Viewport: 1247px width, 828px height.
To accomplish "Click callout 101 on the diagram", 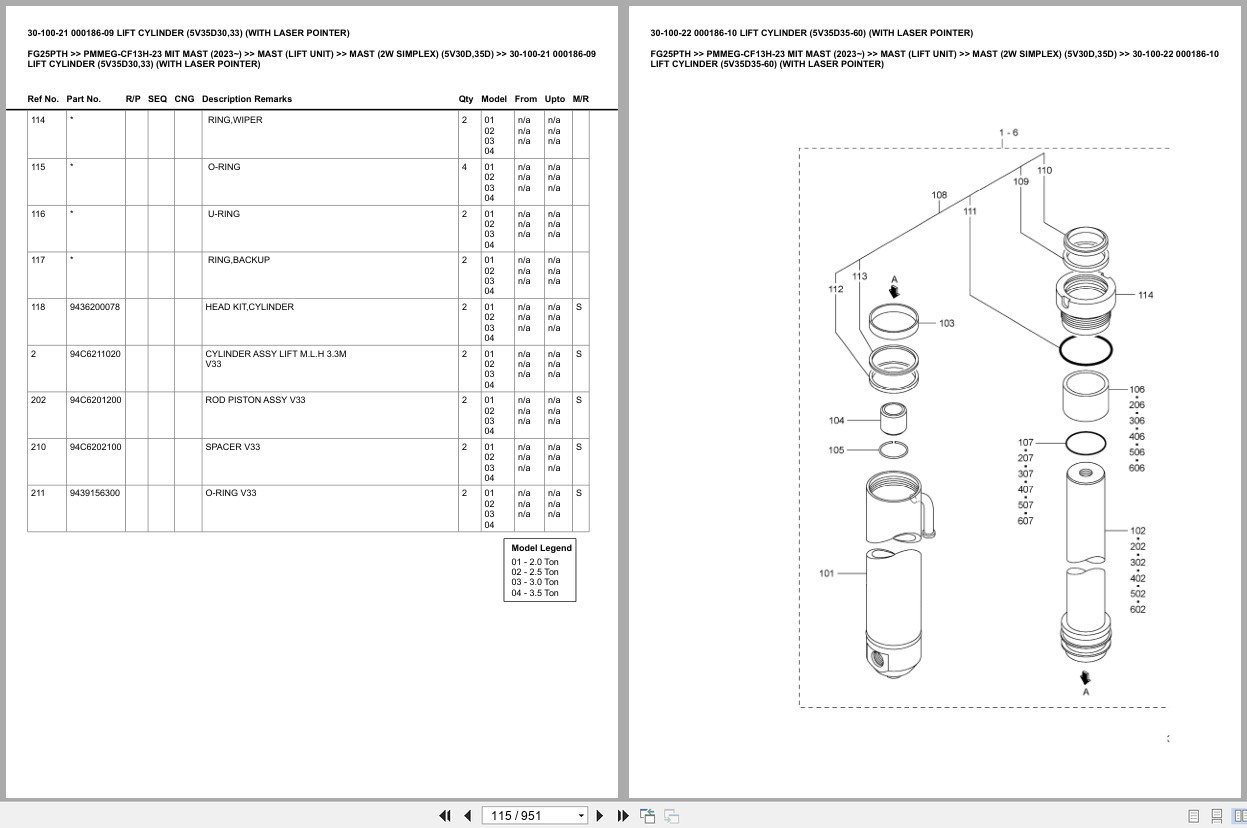I will [826, 573].
